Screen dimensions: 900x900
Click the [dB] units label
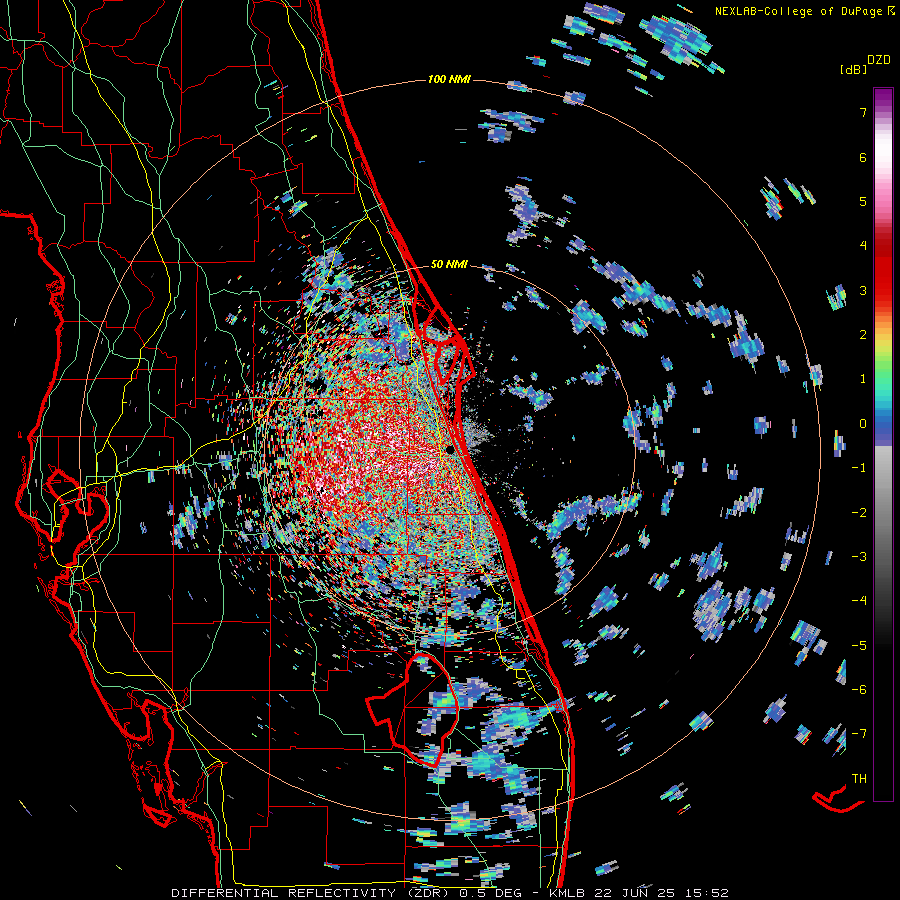tap(853, 69)
